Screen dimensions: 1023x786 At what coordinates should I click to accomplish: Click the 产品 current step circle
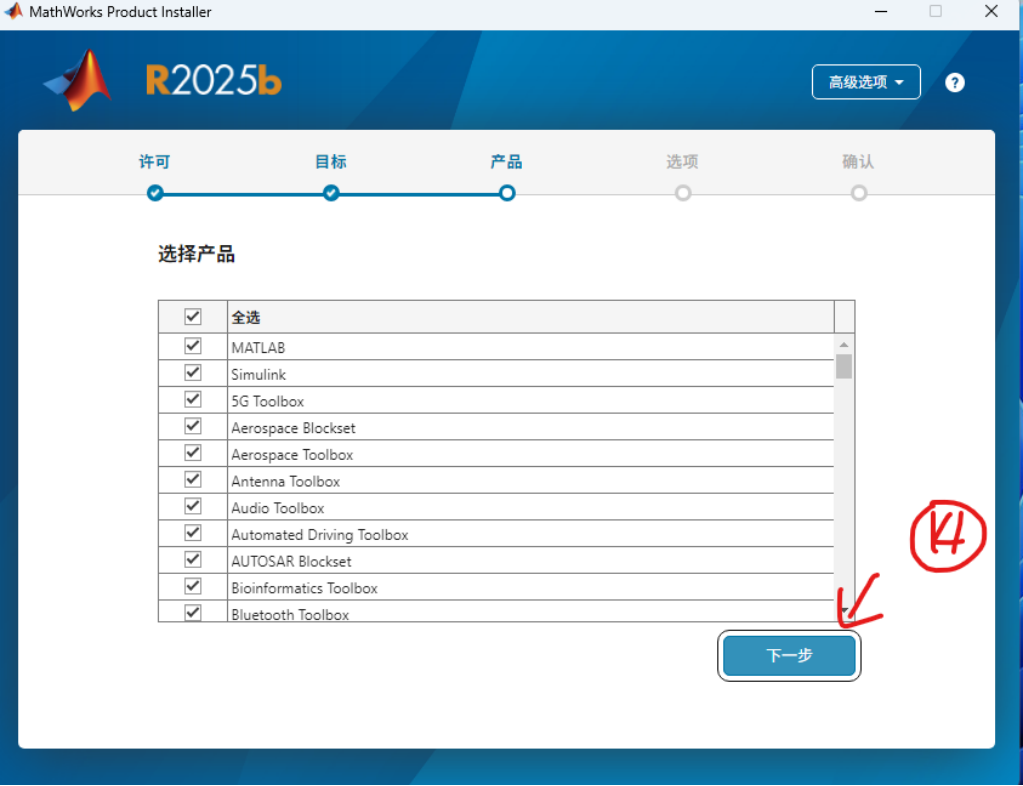[x=507, y=193]
